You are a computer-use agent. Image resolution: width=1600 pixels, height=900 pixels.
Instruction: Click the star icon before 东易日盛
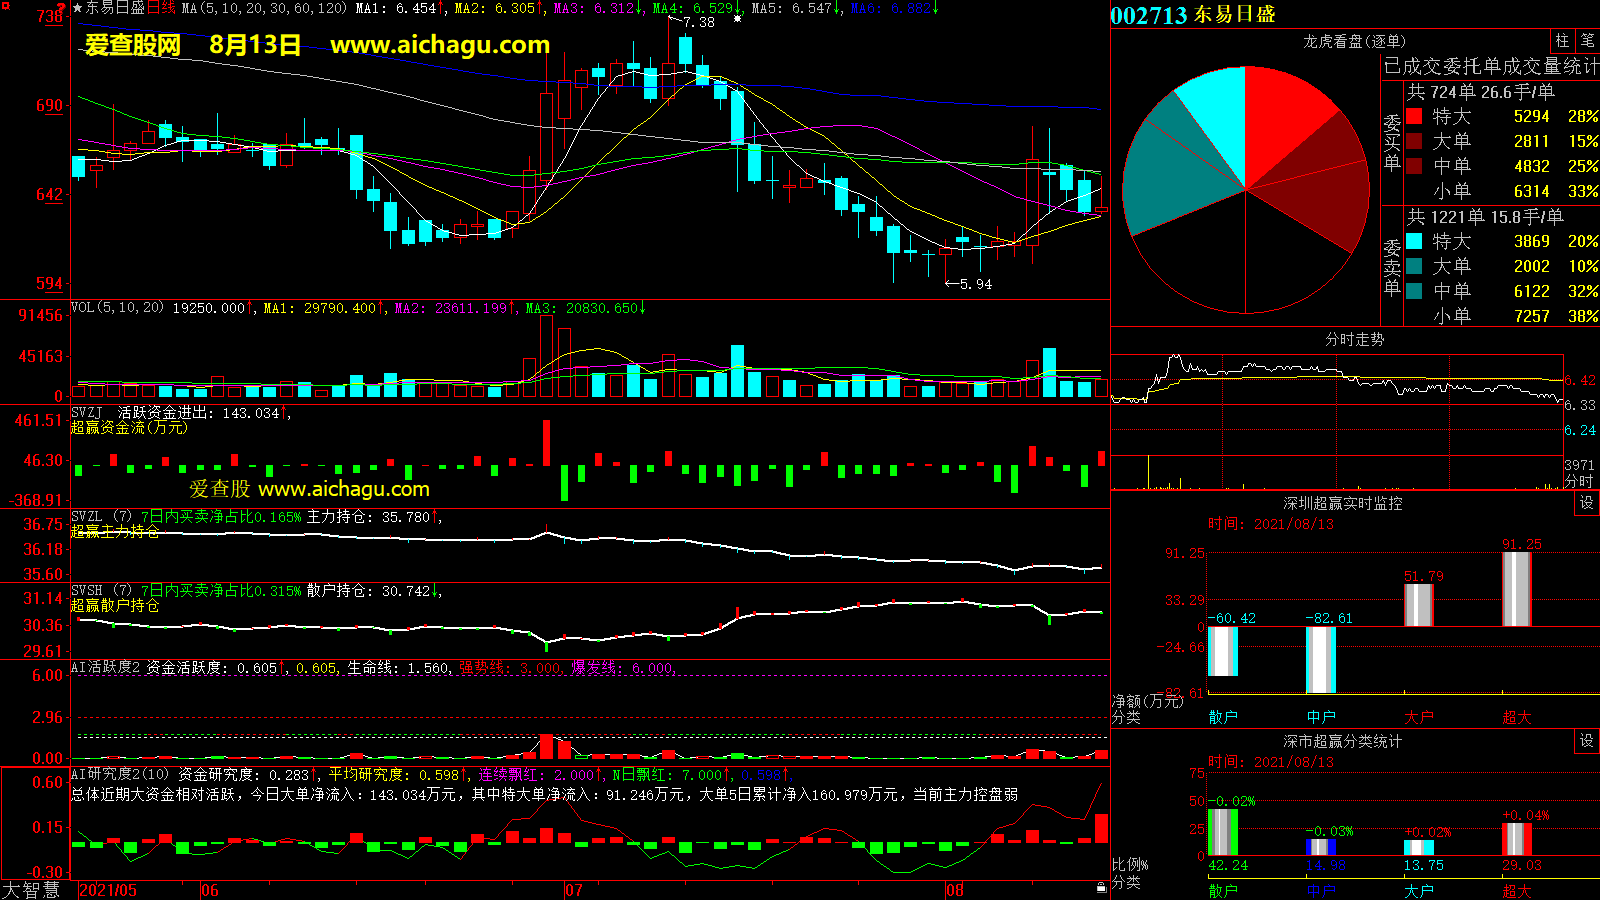[77, 8]
